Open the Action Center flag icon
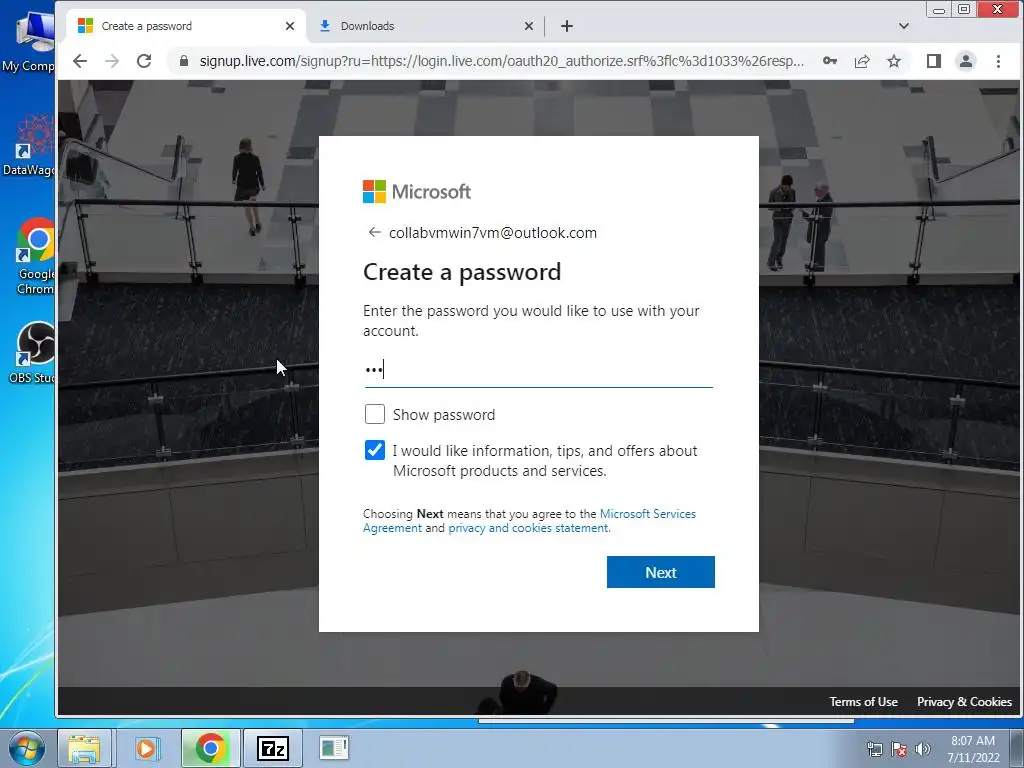The image size is (1024, 768). pyautogui.click(x=899, y=749)
